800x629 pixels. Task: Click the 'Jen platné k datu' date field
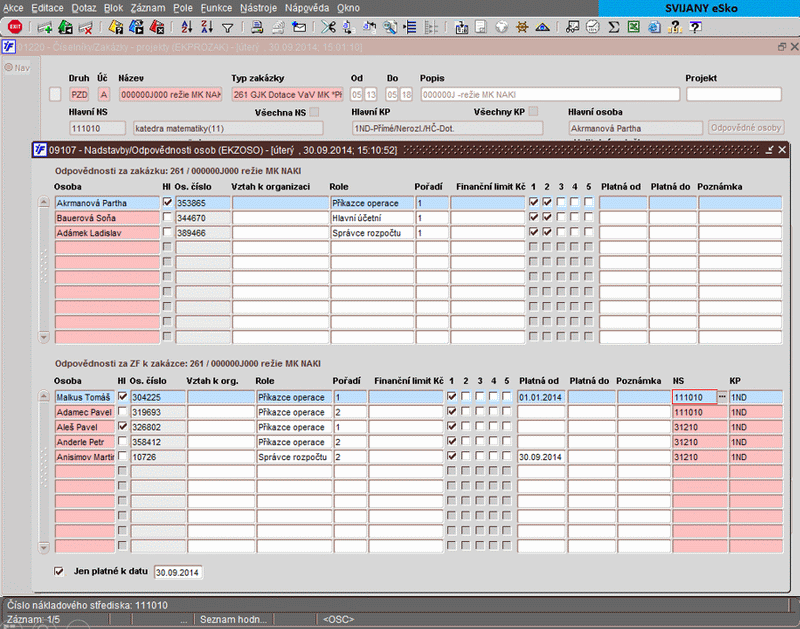178,572
